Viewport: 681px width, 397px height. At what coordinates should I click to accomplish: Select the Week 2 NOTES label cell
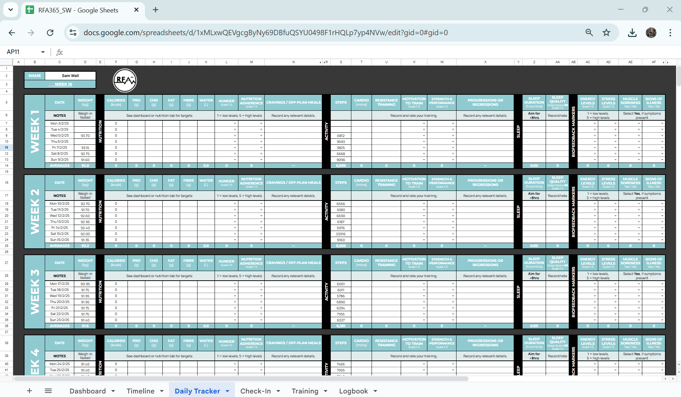coord(60,195)
